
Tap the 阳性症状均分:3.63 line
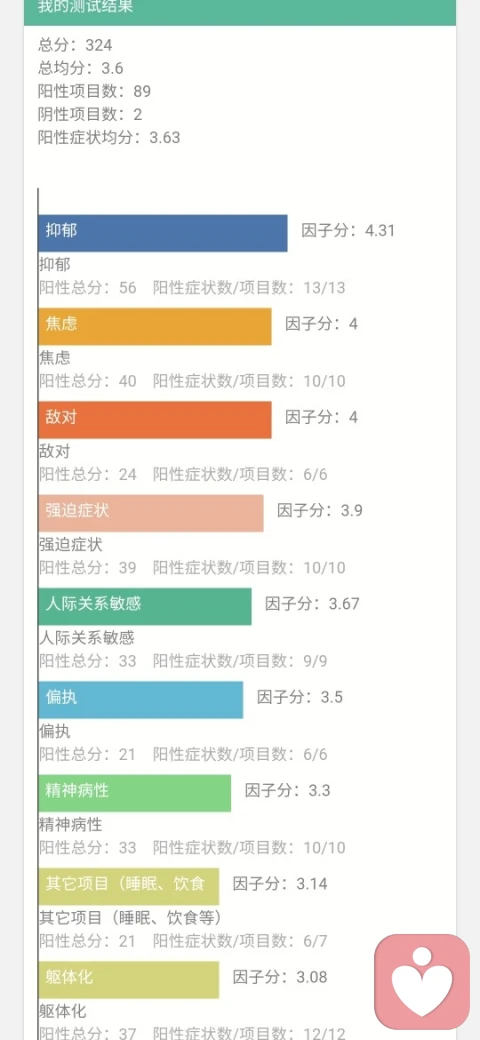tap(109, 137)
